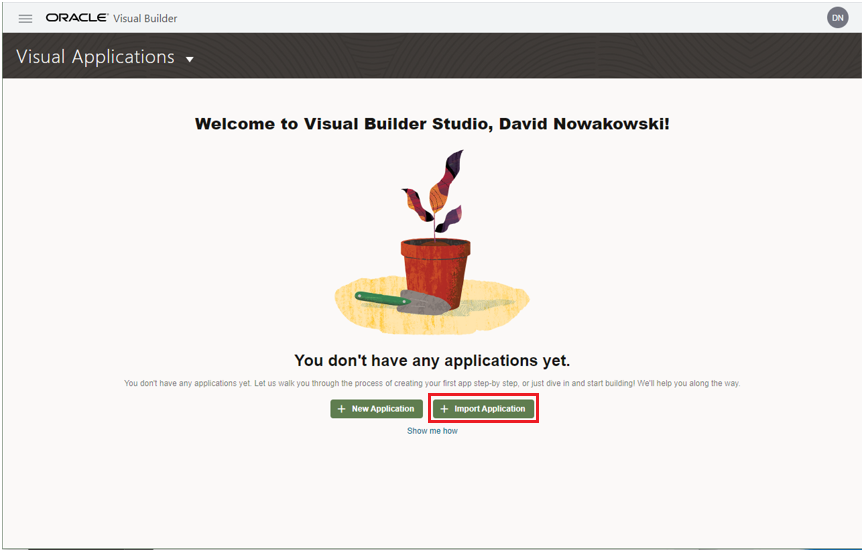The height and width of the screenshot is (550, 867).
Task: Expand the Visual Applications dropdown arrow
Action: coord(190,59)
